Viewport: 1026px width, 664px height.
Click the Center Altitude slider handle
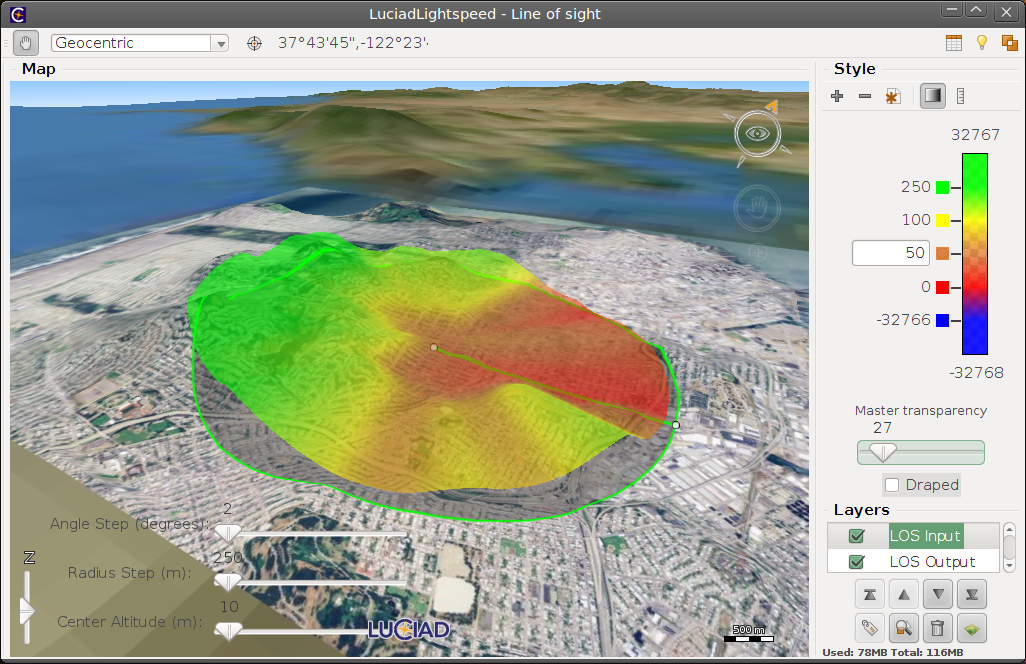(228, 631)
